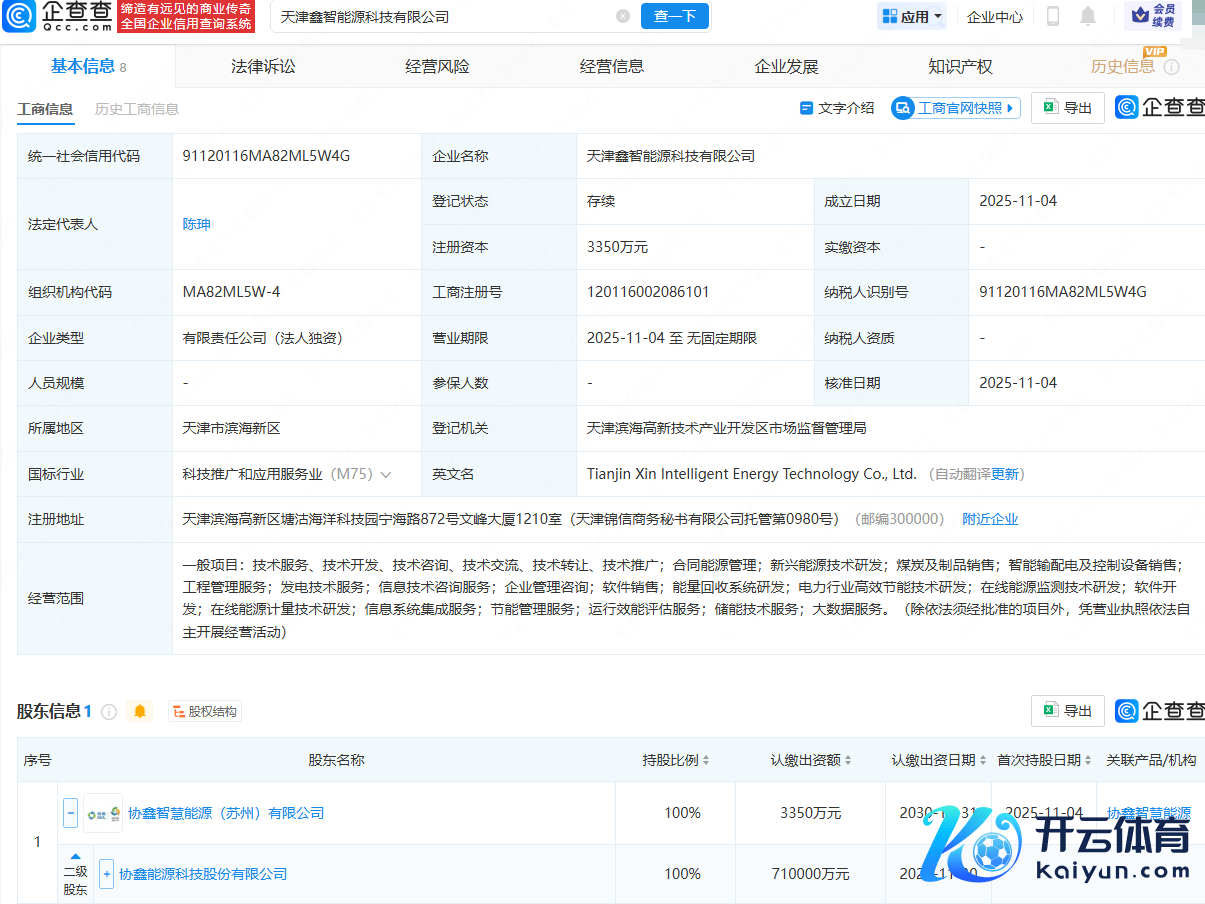Select the 历史工商信息 sub-tab
This screenshot has width=1205, height=904.
coord(137,109)
